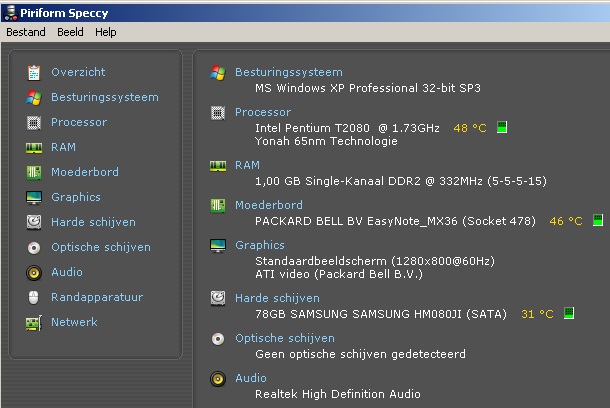This screenshot has height=408, width=610.
Task: Select the Optische schijven disc icon in sidebar
Action: point(34,247)
